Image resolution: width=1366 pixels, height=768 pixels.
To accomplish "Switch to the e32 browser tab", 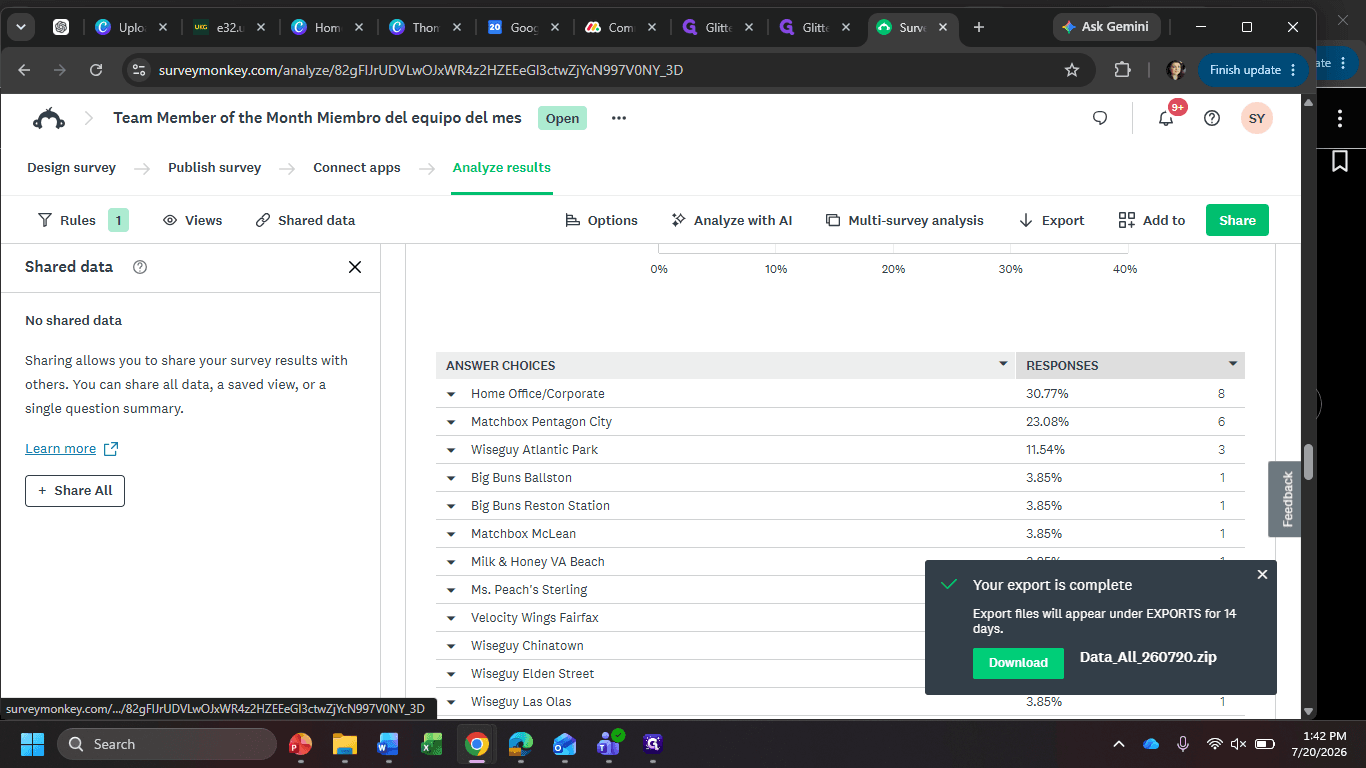I will click(x=230, y=27).
